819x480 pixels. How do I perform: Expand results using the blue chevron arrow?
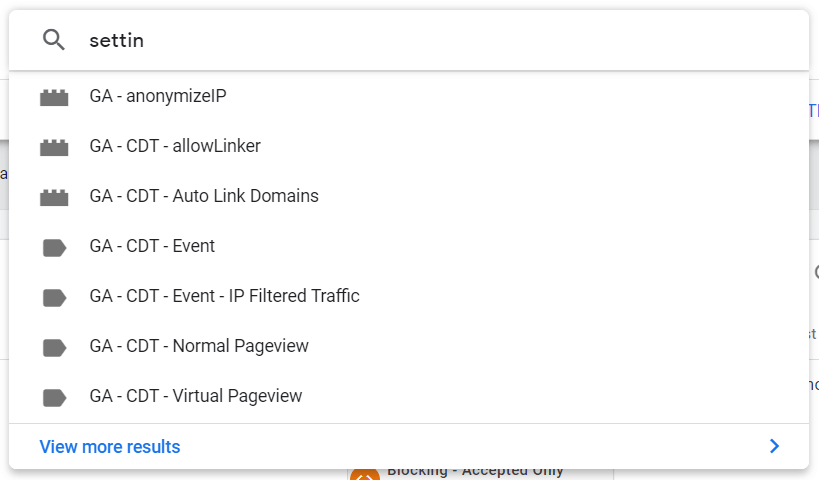point(775,446)
